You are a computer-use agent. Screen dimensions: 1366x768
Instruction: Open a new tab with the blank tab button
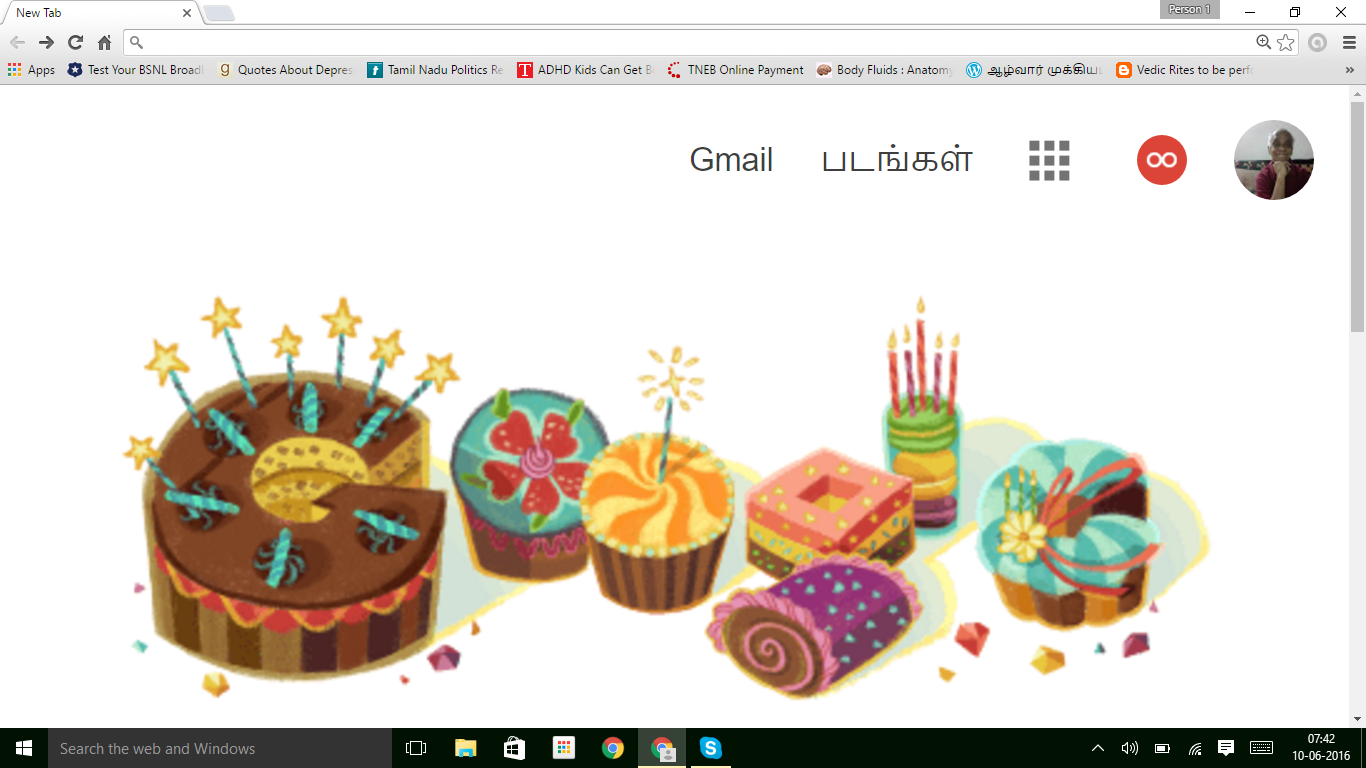219,13
